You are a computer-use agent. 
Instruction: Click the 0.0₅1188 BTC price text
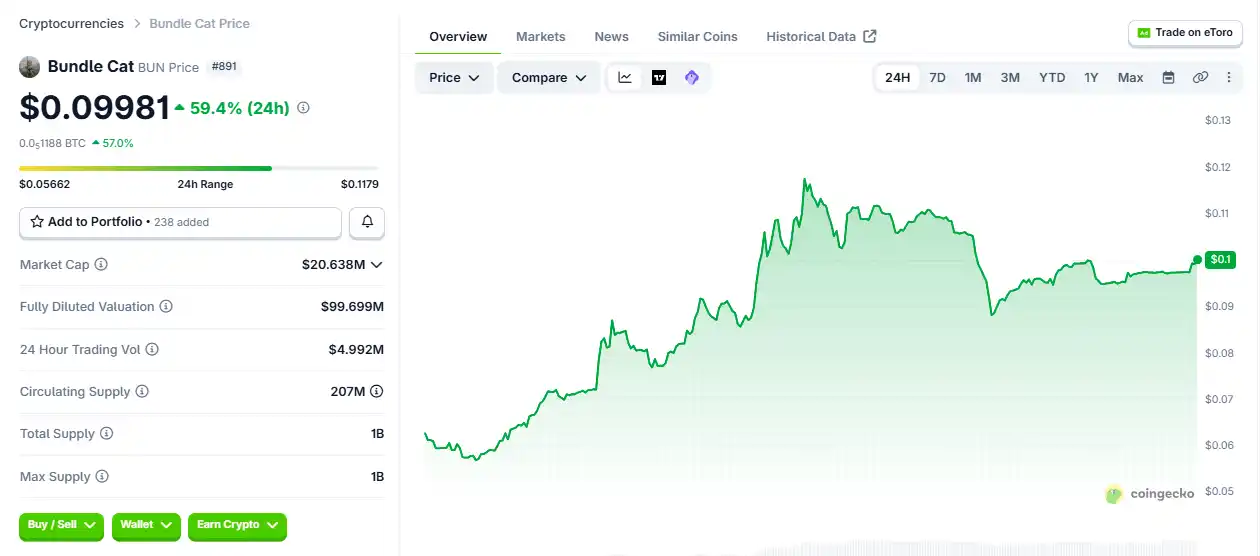coord(53,143)
